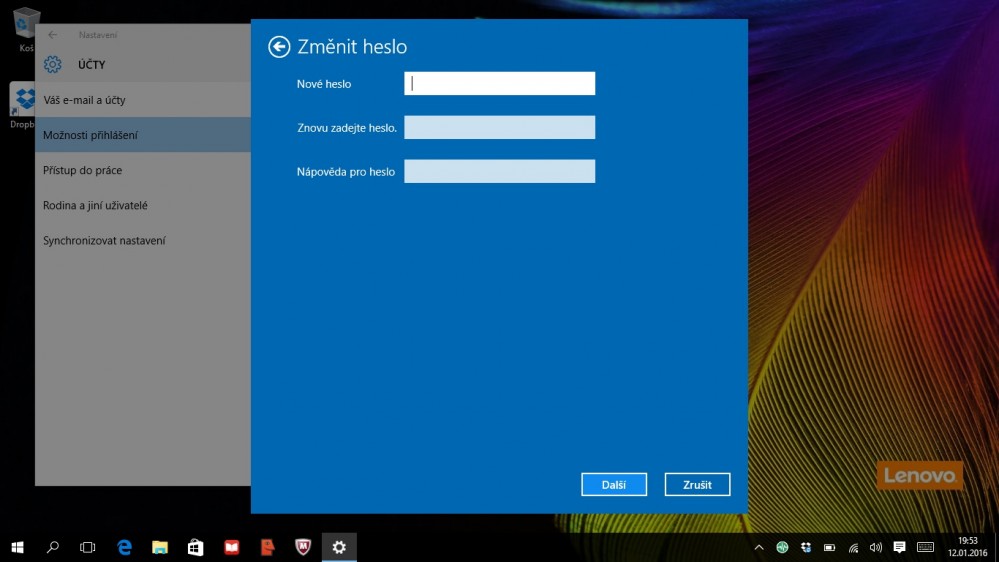Open the touch keyboard tray icon
This screenshot has width=999, height=562.
(925, 547)
